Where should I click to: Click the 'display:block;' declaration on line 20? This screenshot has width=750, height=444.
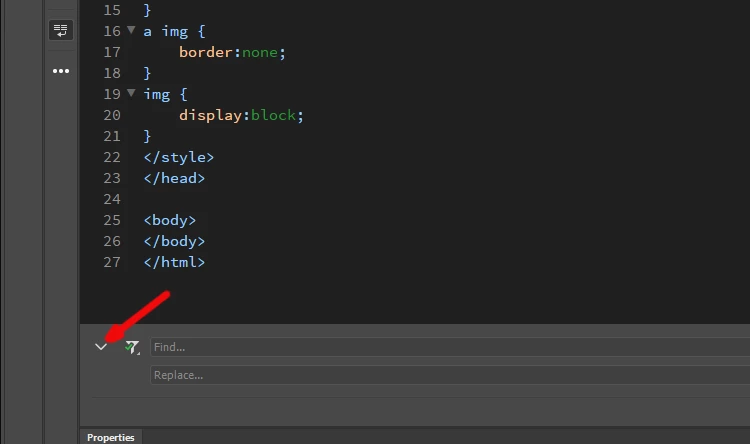pos(242,115)
